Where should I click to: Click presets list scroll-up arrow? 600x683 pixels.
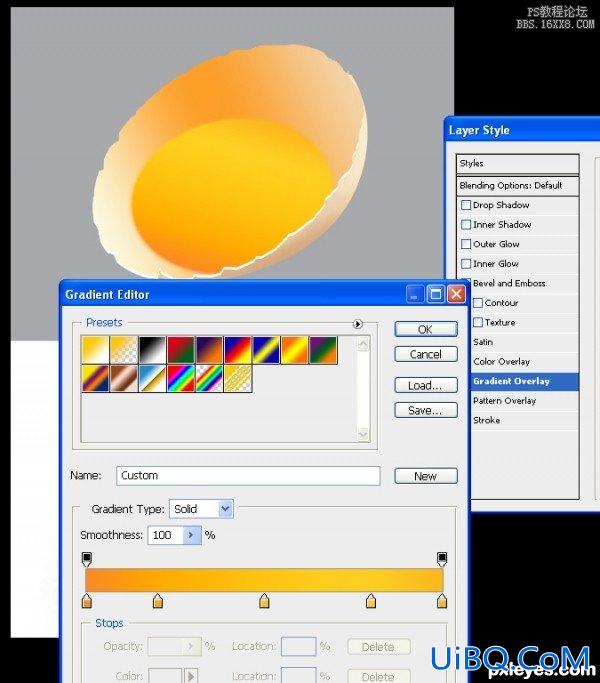pos(363,345)
